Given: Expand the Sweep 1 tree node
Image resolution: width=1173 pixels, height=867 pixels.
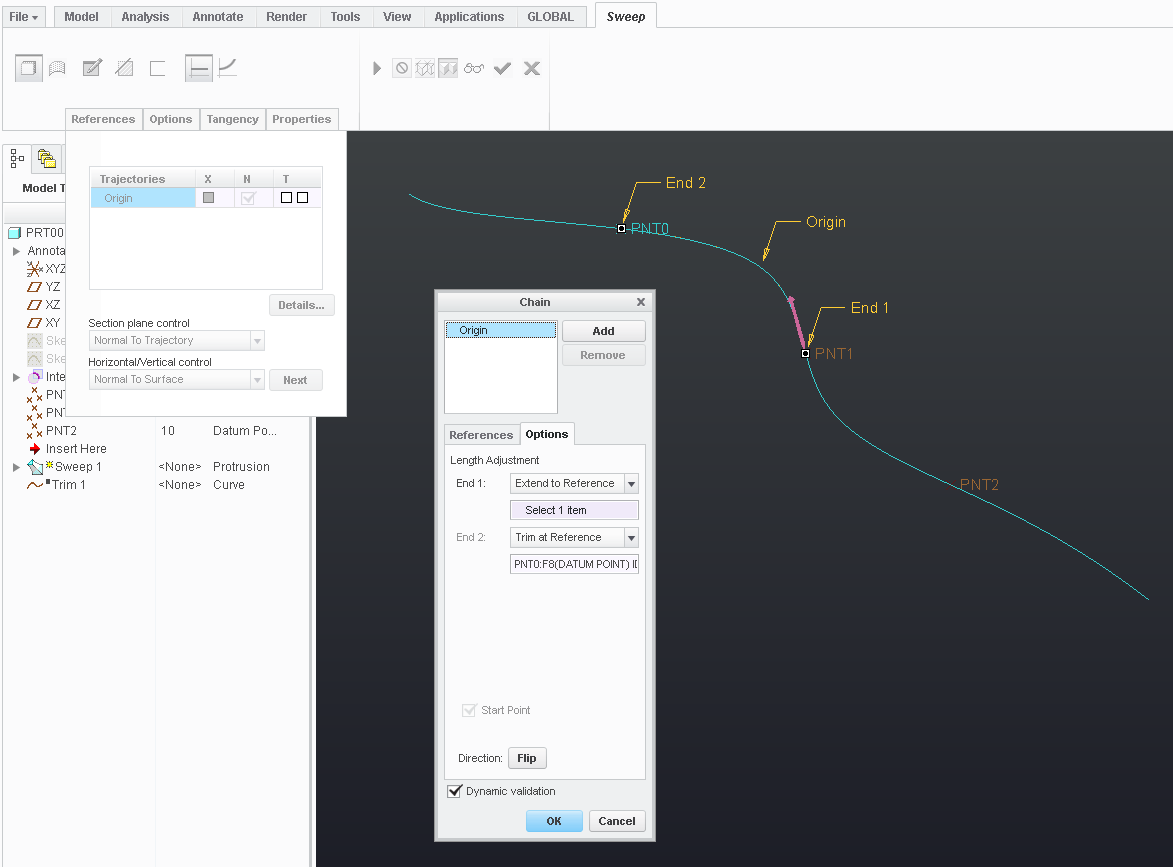Looking at the screenshot, I should tap(16, 467).
